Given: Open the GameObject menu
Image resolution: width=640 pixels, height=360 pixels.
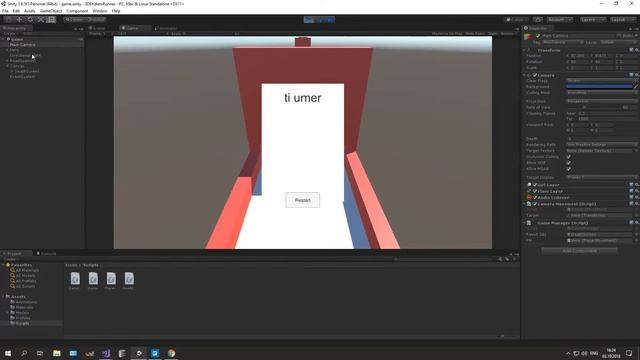Looking at the screenshot, I should click(51, 11).
